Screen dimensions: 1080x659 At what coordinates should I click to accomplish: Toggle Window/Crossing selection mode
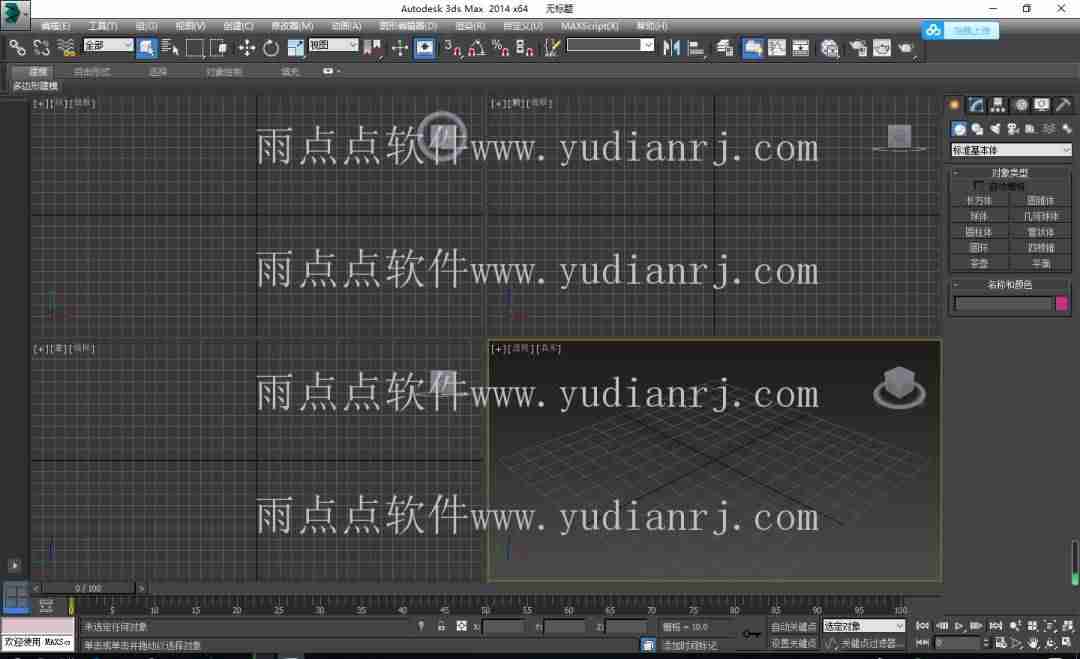click(219, 48)
